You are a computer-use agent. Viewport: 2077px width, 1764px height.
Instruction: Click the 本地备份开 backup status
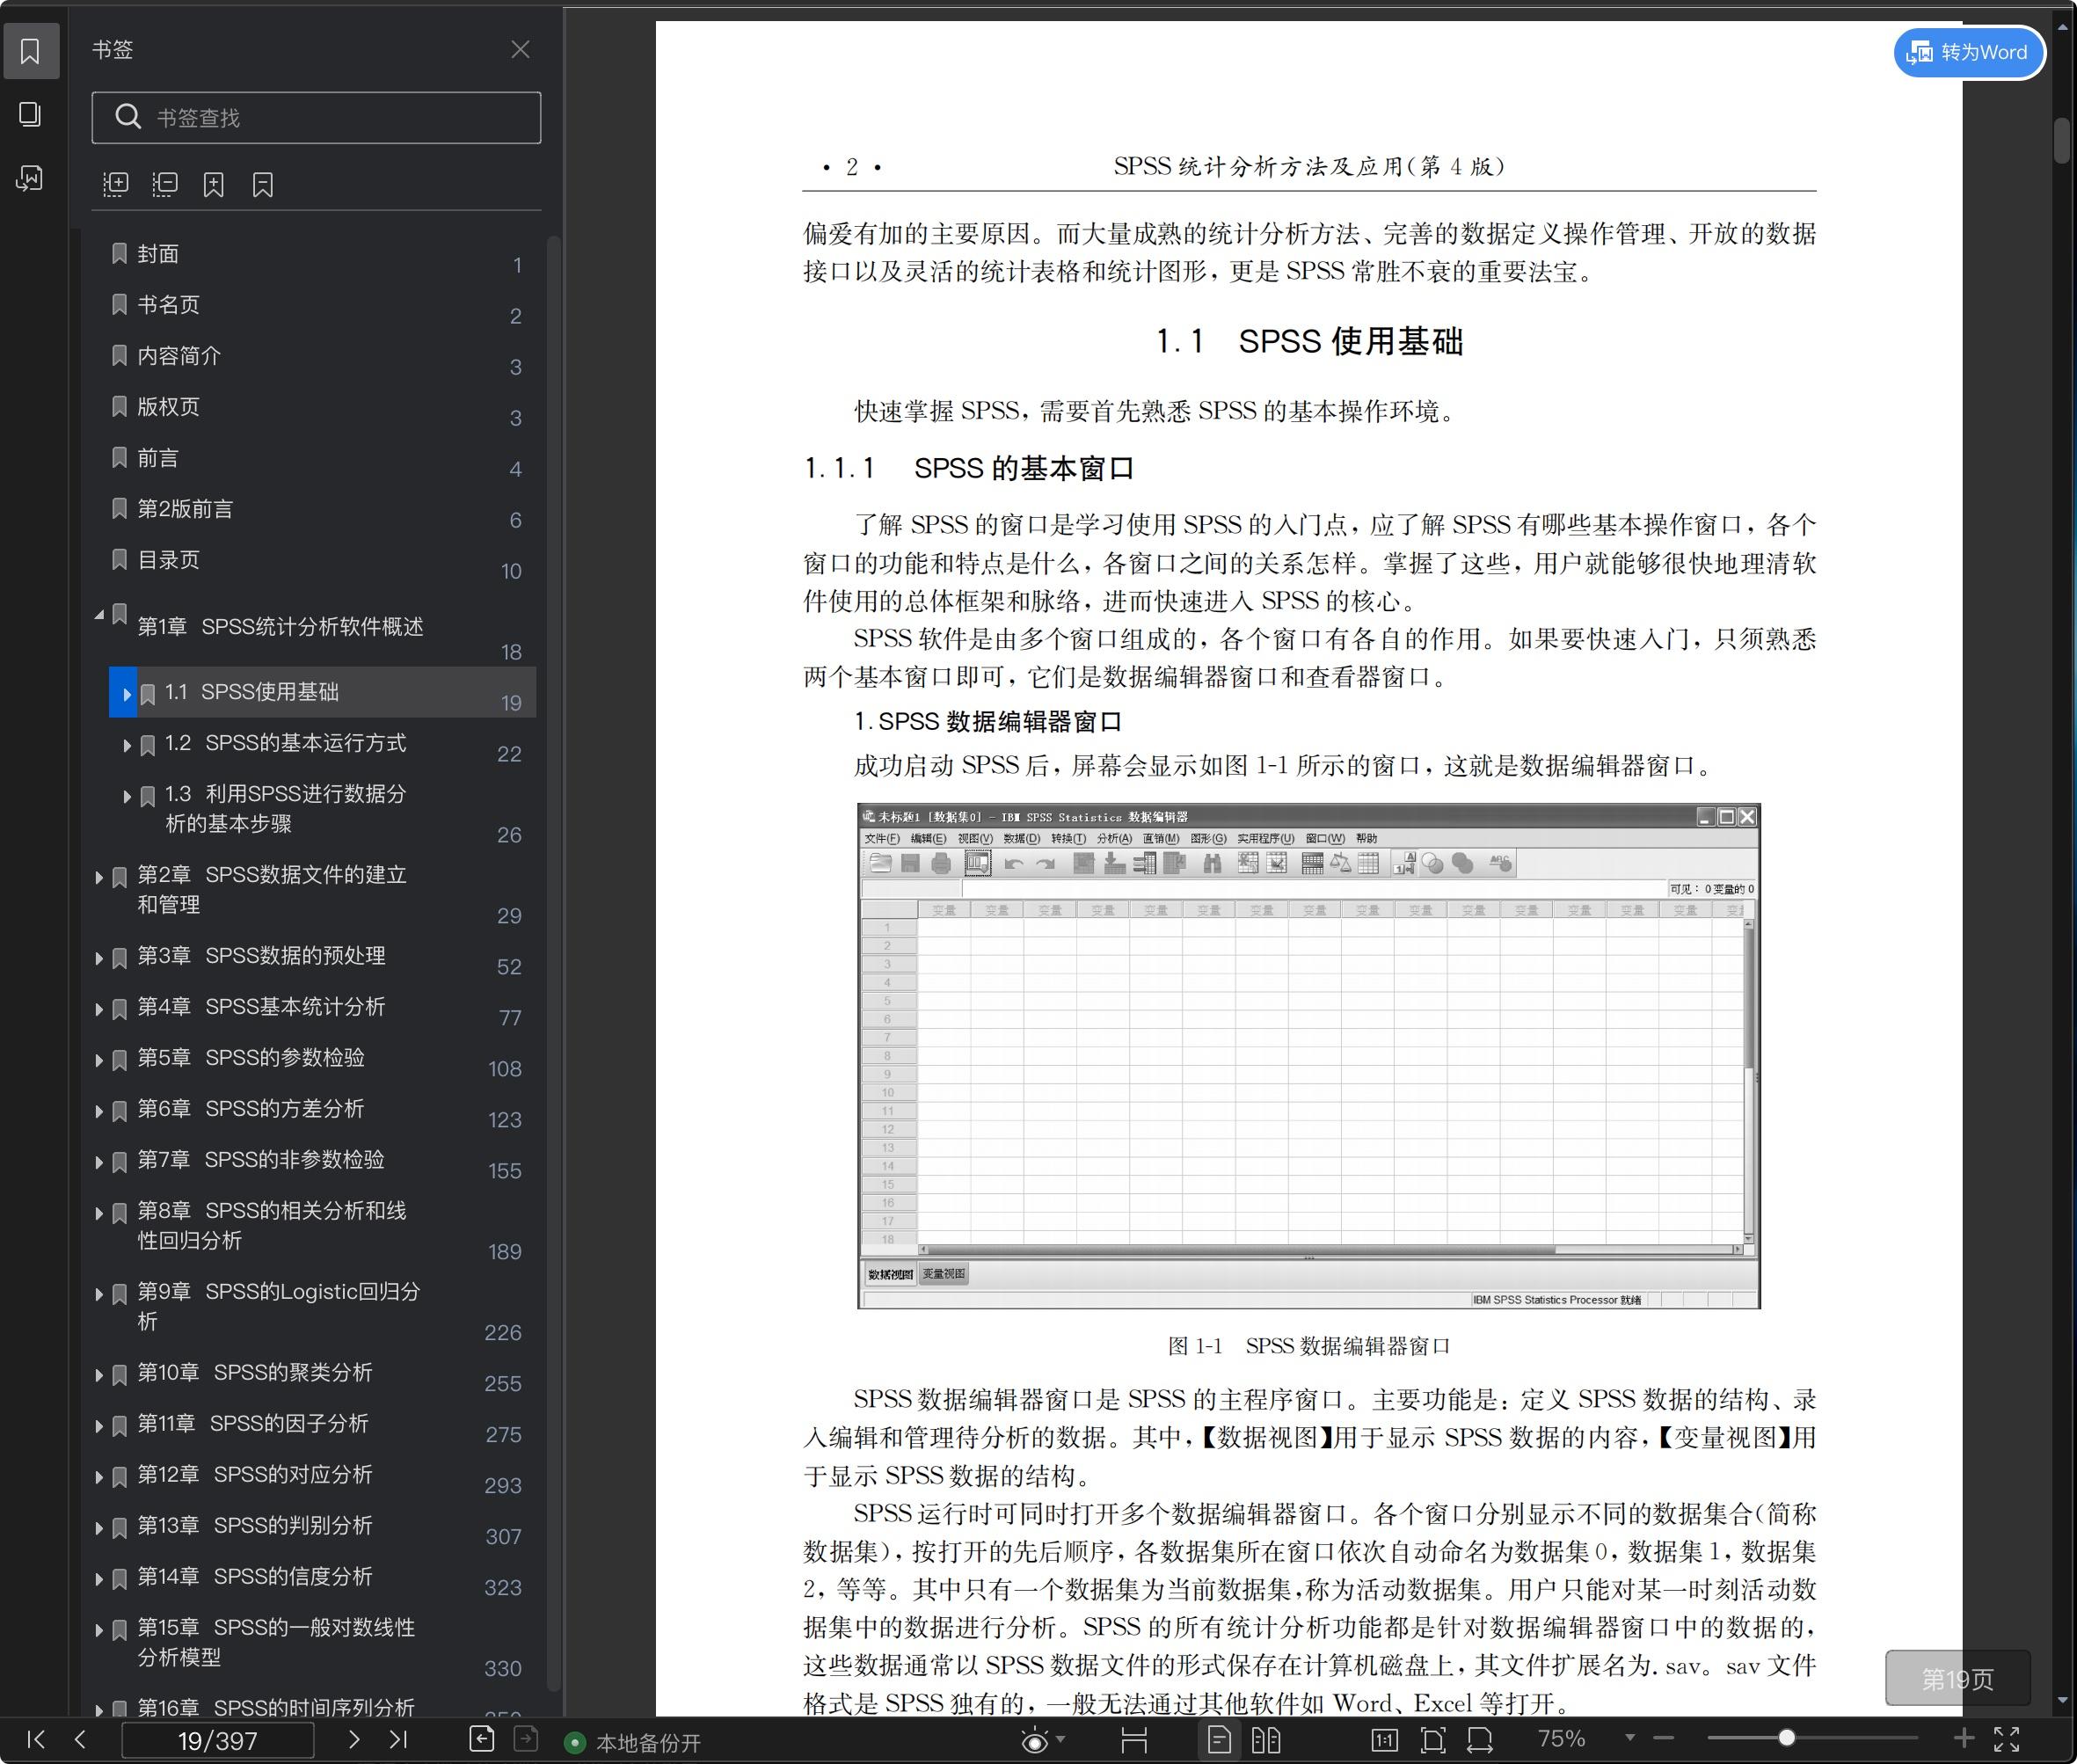(634, 1743)
